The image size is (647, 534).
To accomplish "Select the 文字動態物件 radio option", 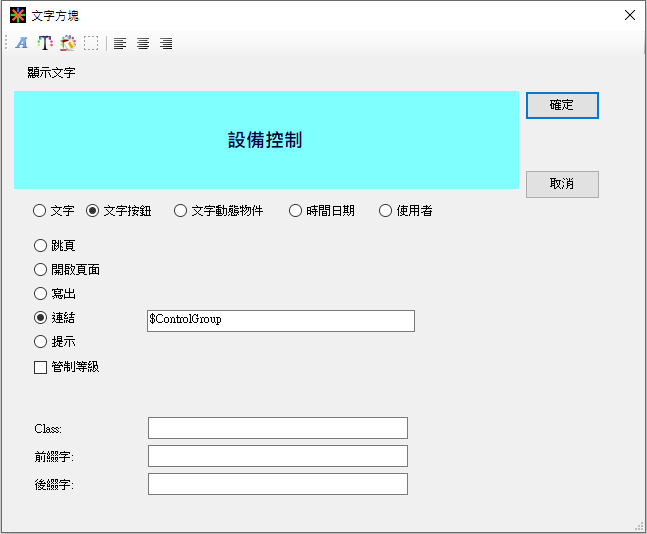I will click(x=181, y=211).
